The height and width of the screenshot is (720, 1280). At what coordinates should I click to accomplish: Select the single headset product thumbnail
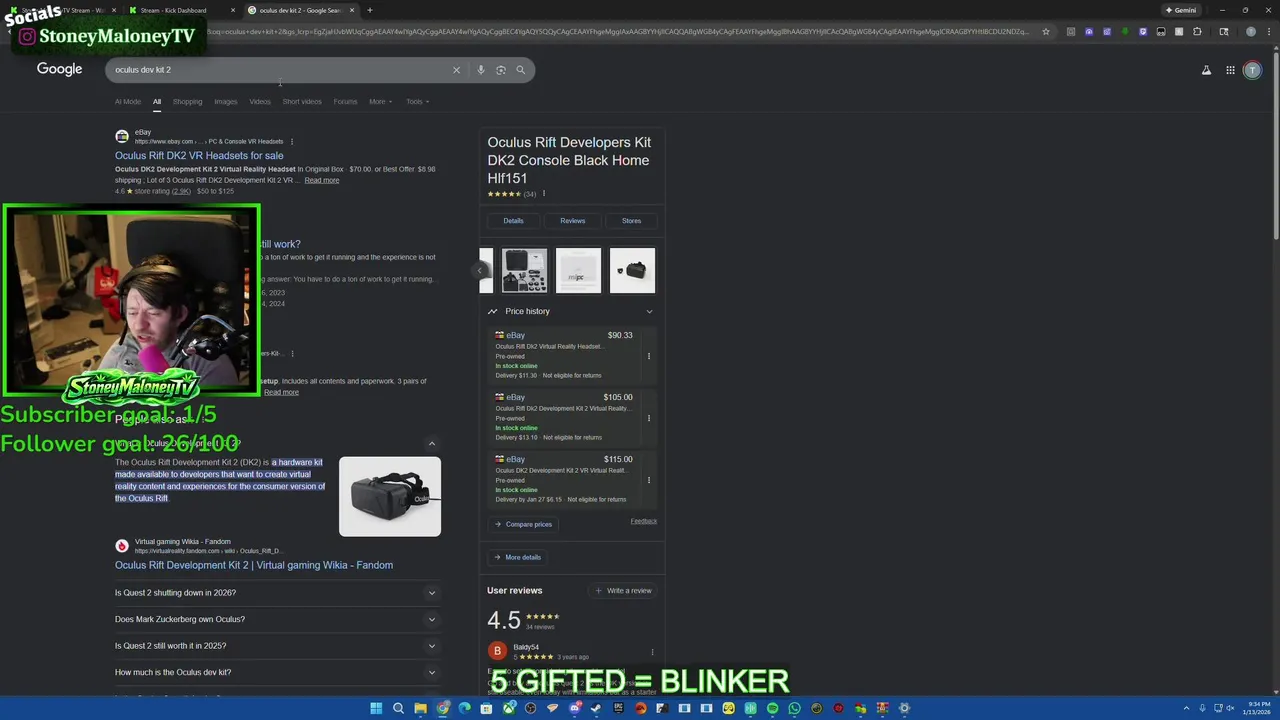[x=632, y=271]
